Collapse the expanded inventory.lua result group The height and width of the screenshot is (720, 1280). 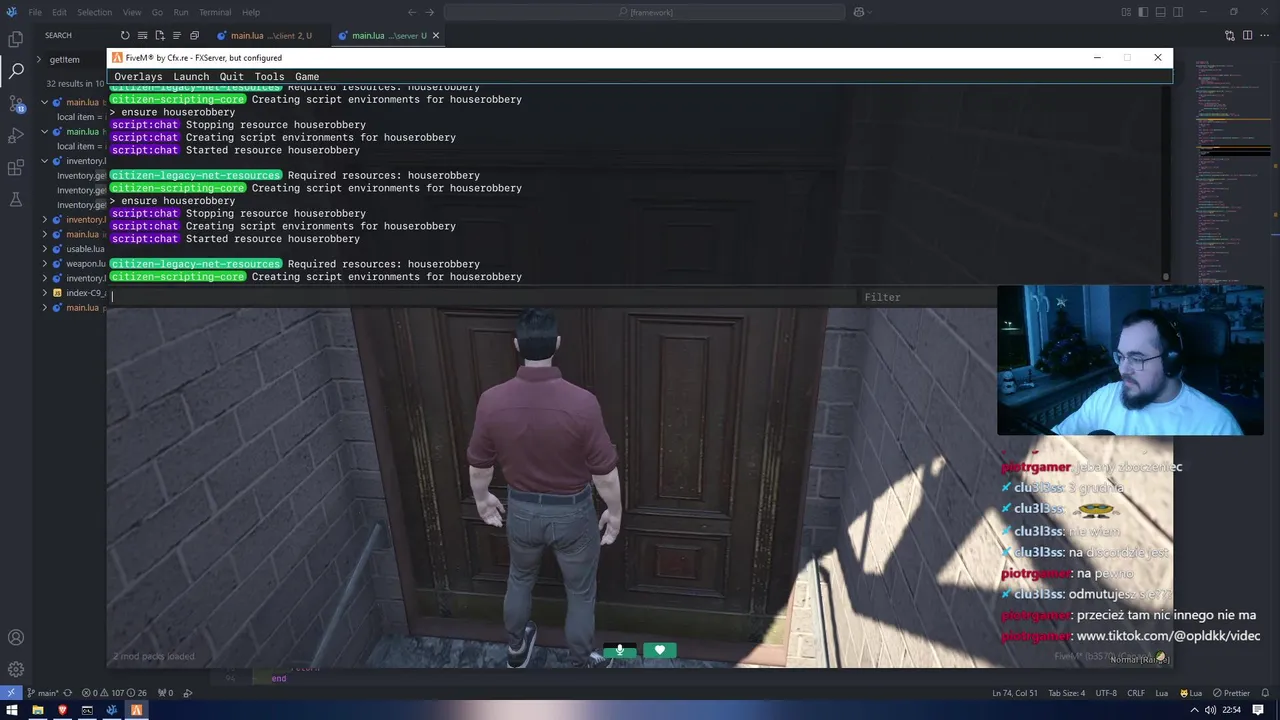point(44,160)
